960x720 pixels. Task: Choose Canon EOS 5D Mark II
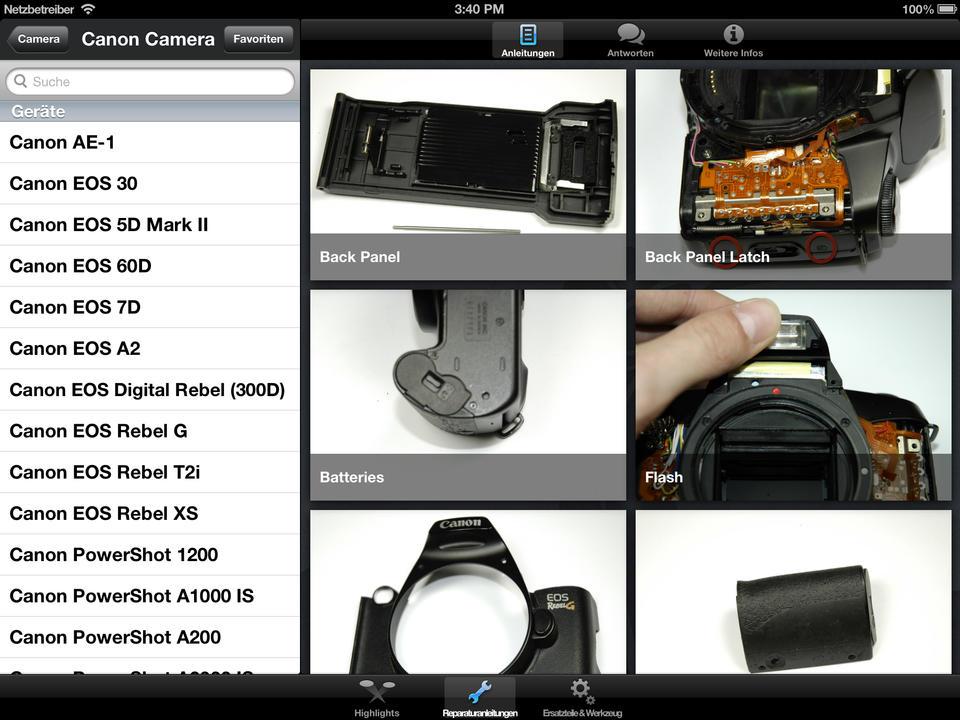pyautogui.click(x=150, y=225)
